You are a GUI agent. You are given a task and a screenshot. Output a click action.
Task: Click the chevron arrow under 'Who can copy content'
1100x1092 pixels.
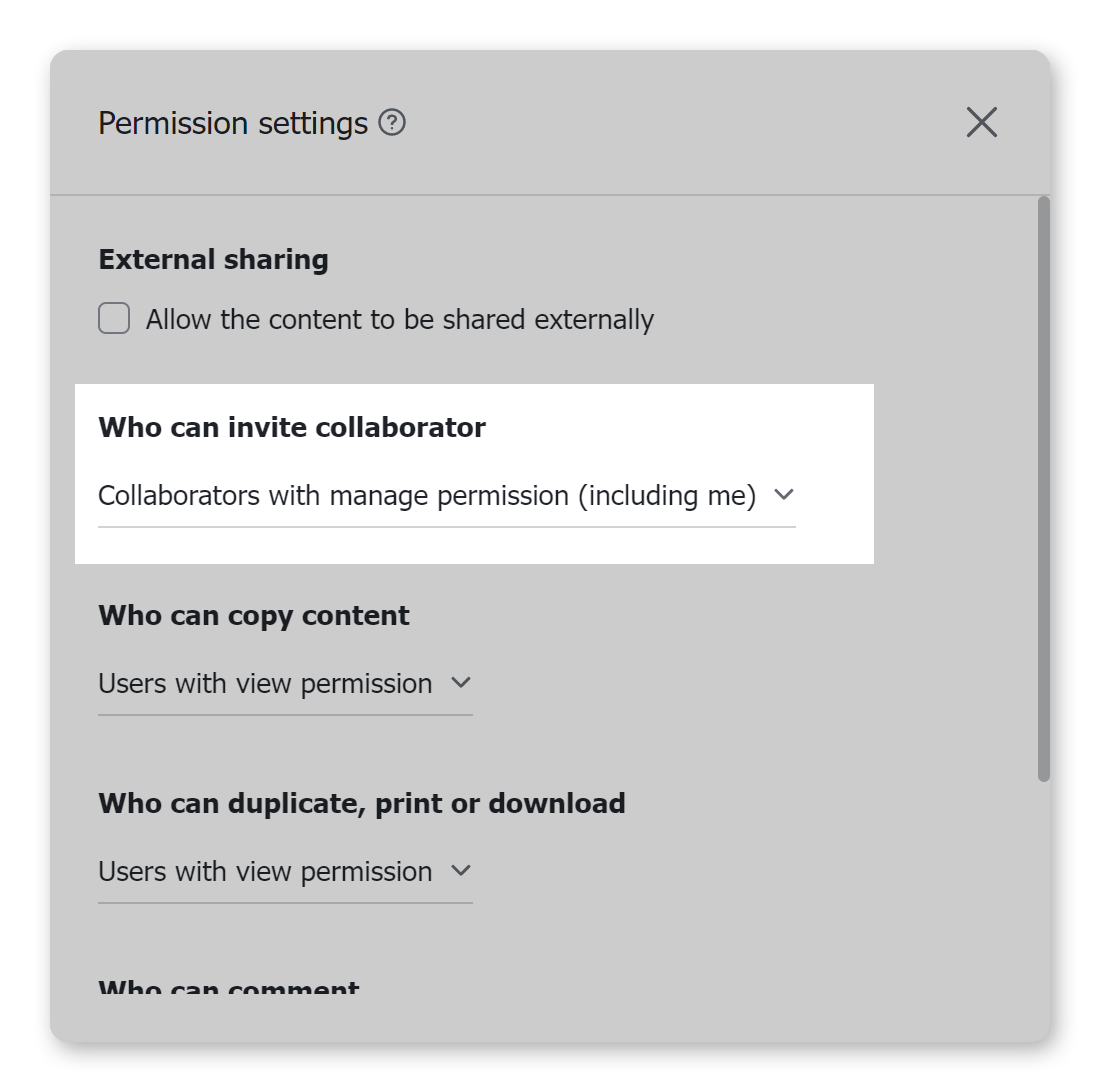460,683
